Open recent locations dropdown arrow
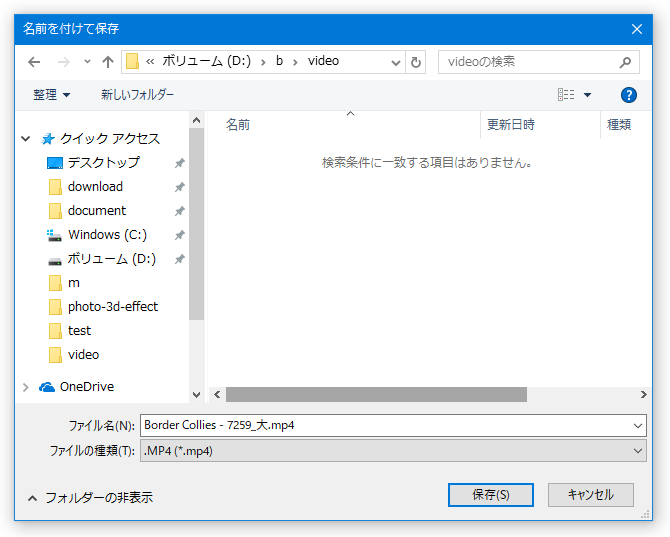 pos(87,62)
